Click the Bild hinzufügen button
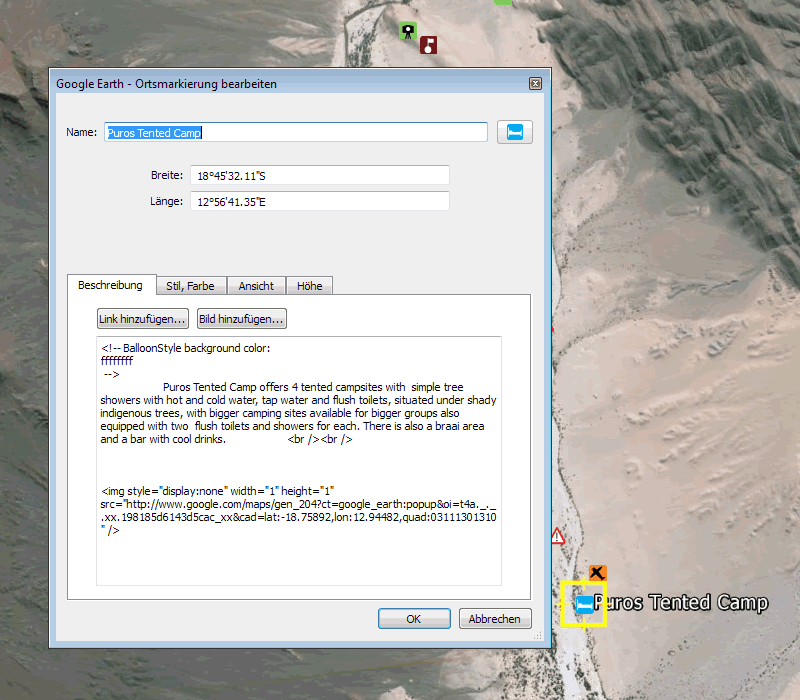Image resolution: width=800 pixels, height=700 pixels. (242, 319)
